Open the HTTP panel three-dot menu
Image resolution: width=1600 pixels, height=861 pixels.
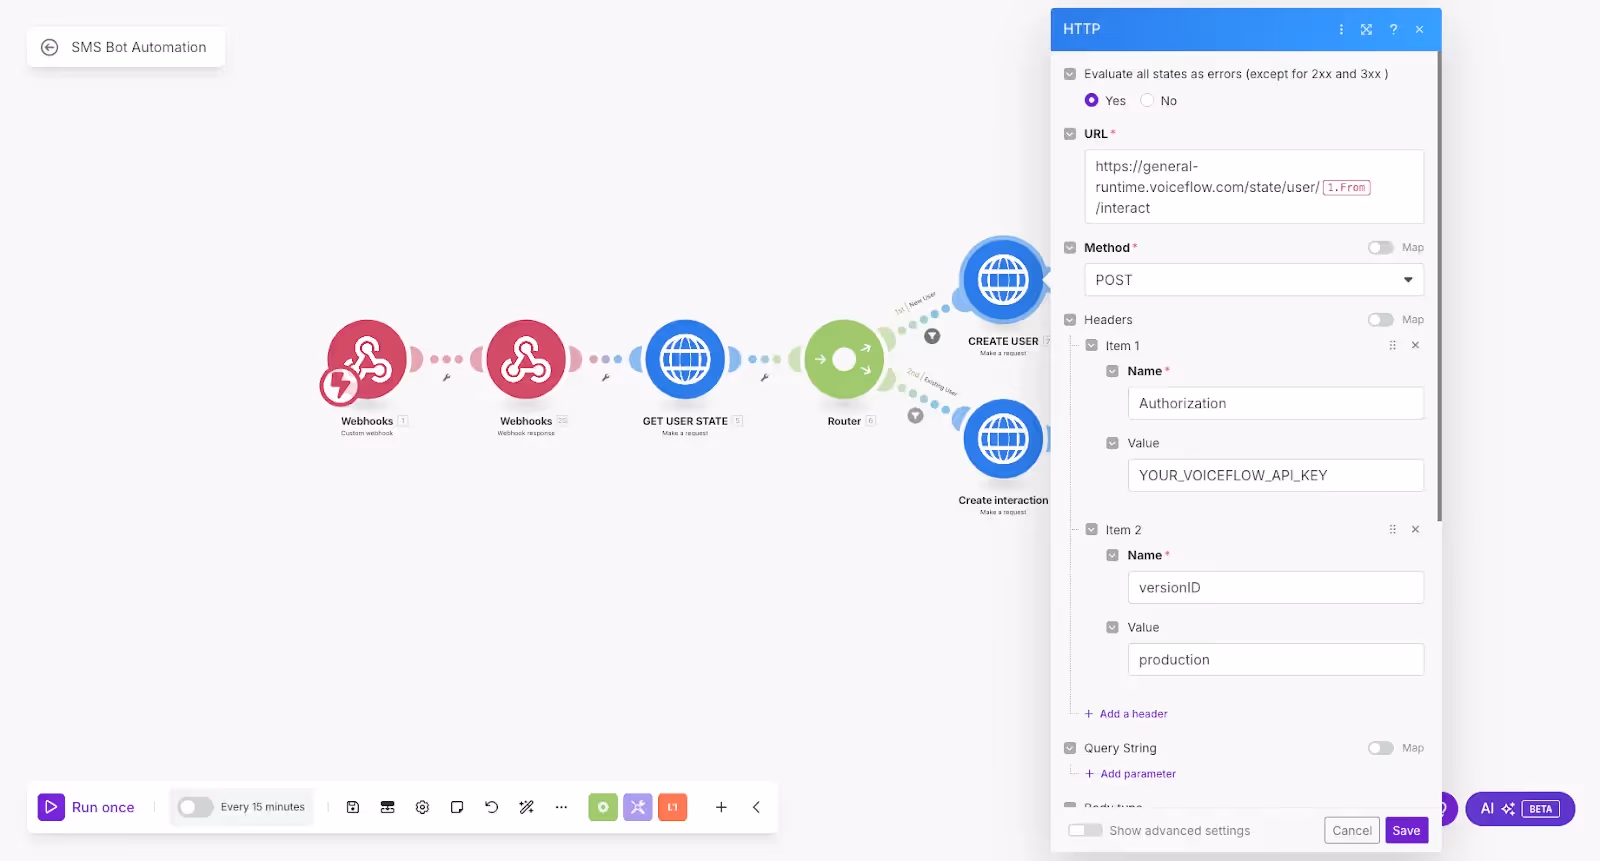click(x=1341, y=29)
